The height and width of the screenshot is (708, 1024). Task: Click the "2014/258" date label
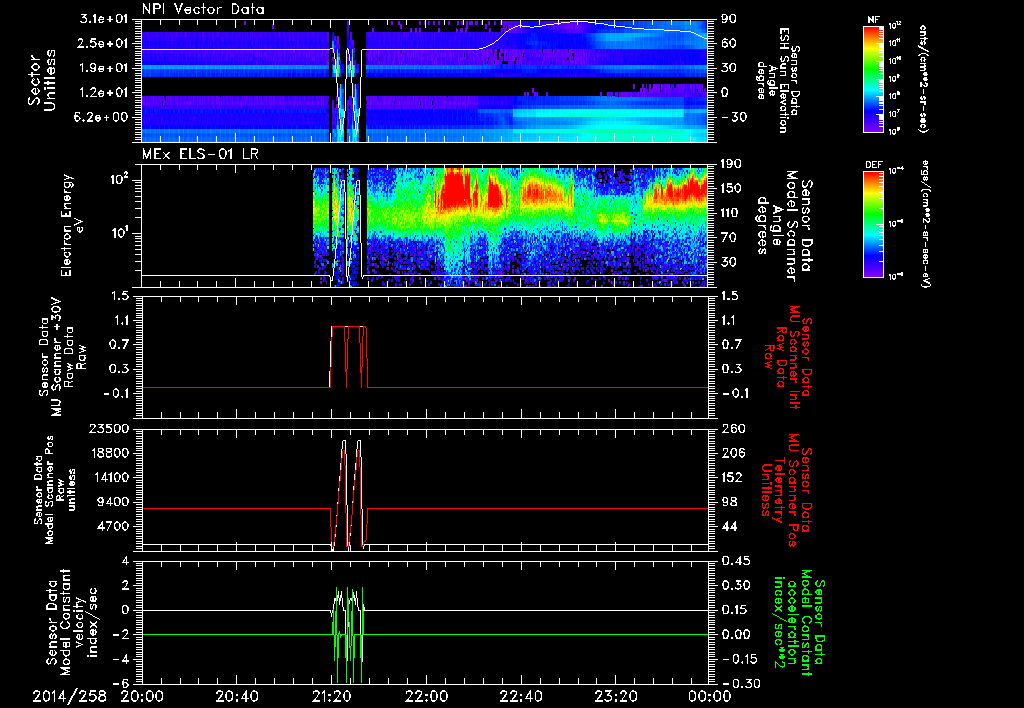(x=70, y=696)
